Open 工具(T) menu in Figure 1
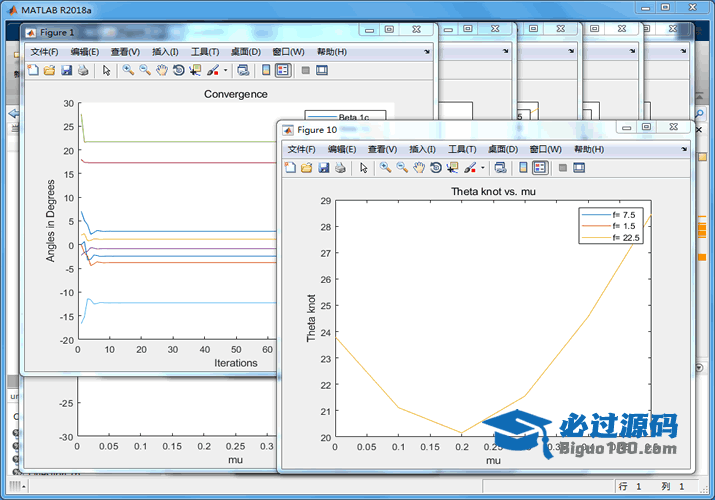 [205, 52]
